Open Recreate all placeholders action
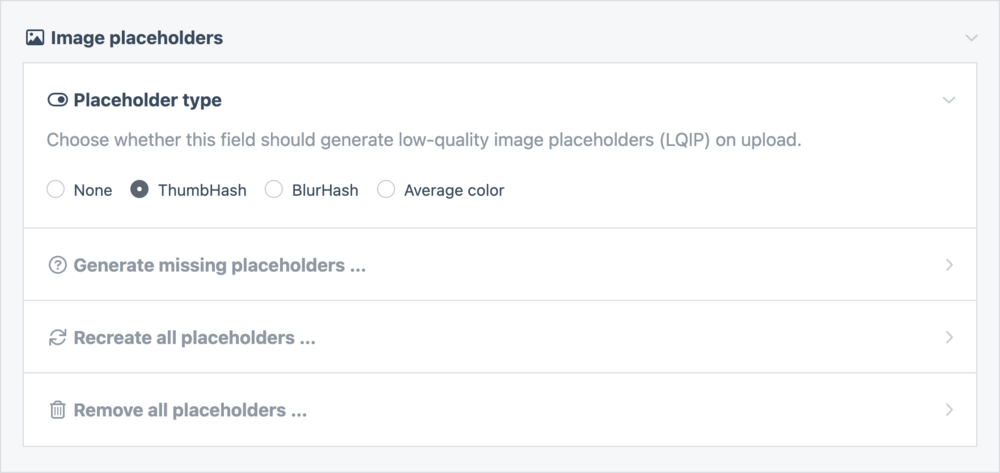The width and height of the screenshot is (1000, 473). point(194,338)
